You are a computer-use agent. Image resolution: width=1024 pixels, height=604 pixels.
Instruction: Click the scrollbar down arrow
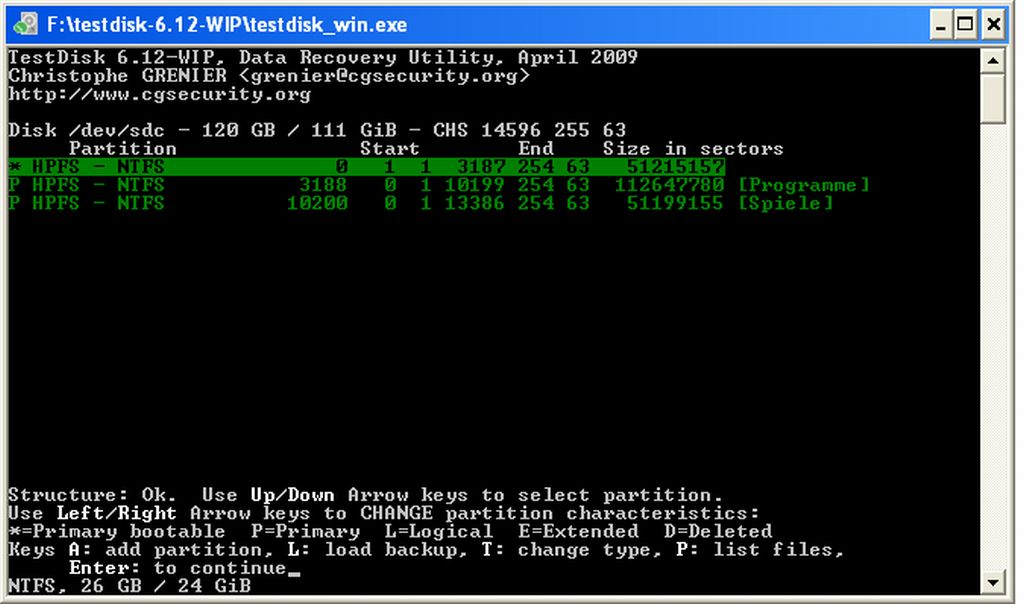click(x=993, y=582)
